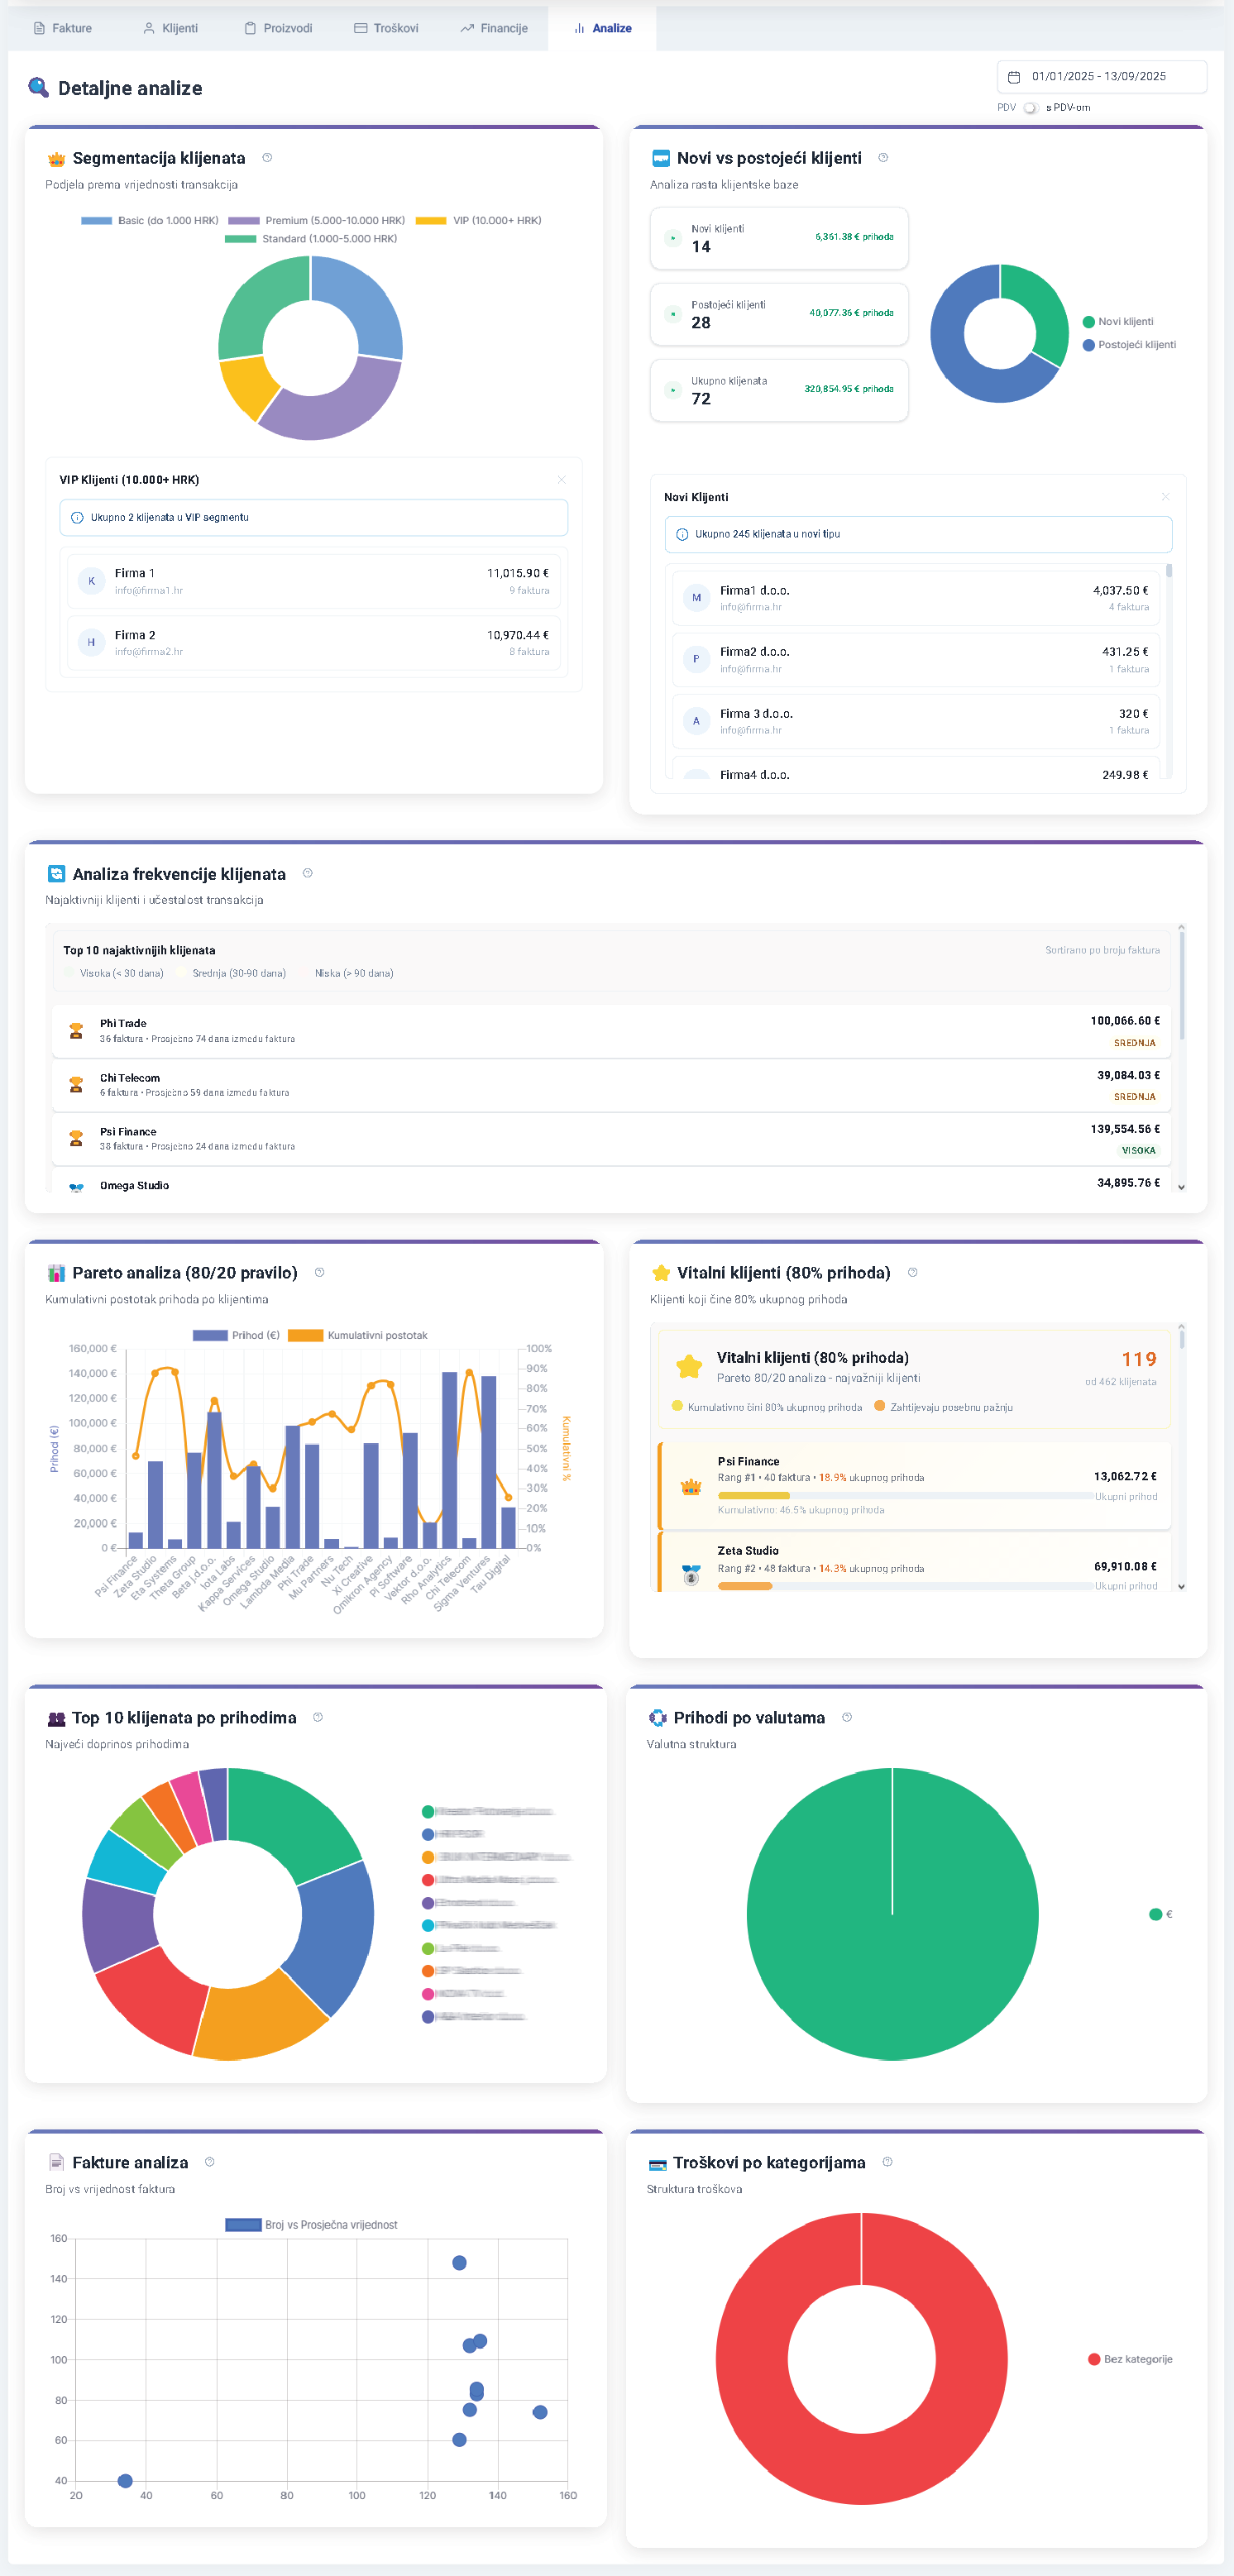Open help icon next to Segmentacija klijenata
1234x2576 pixels.
point(267,157)
